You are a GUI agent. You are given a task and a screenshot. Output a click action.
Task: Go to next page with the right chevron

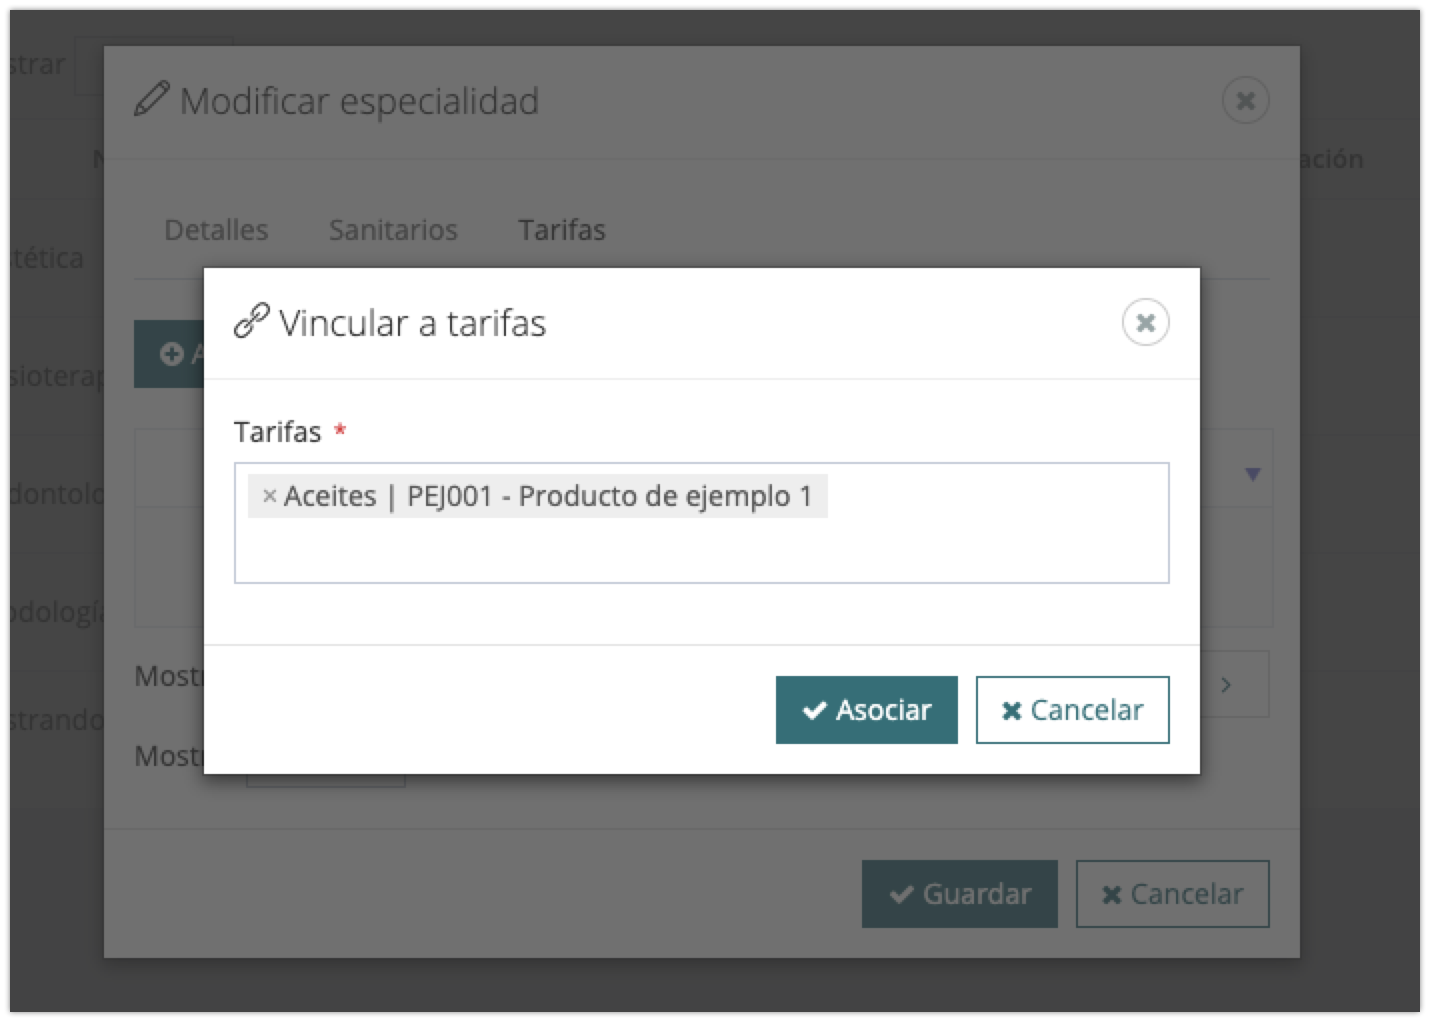pyautogui.click(x=1226, y=685)
